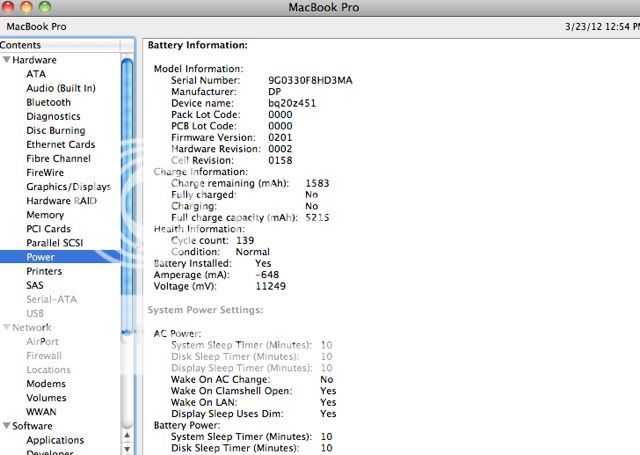Open FireWire hardware info
Viewport: 640px width, 455px height.
coord(45,173)
